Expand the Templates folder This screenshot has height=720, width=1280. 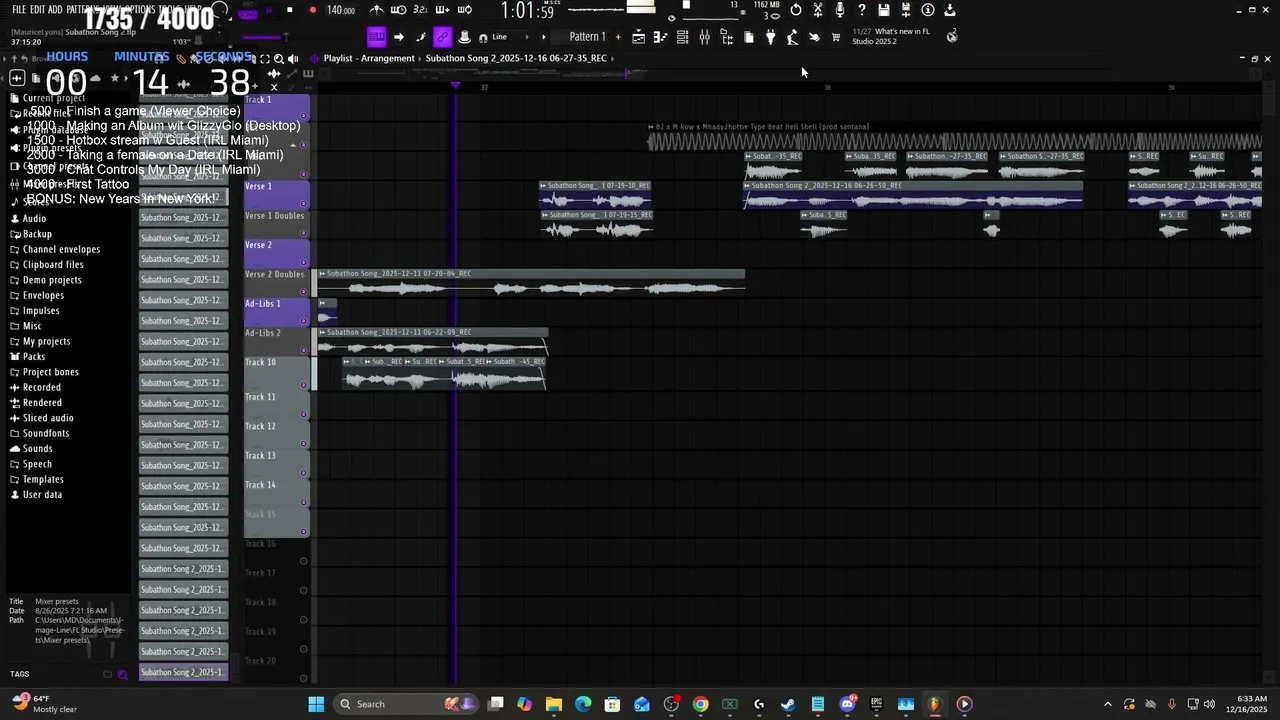coord(43,479)
